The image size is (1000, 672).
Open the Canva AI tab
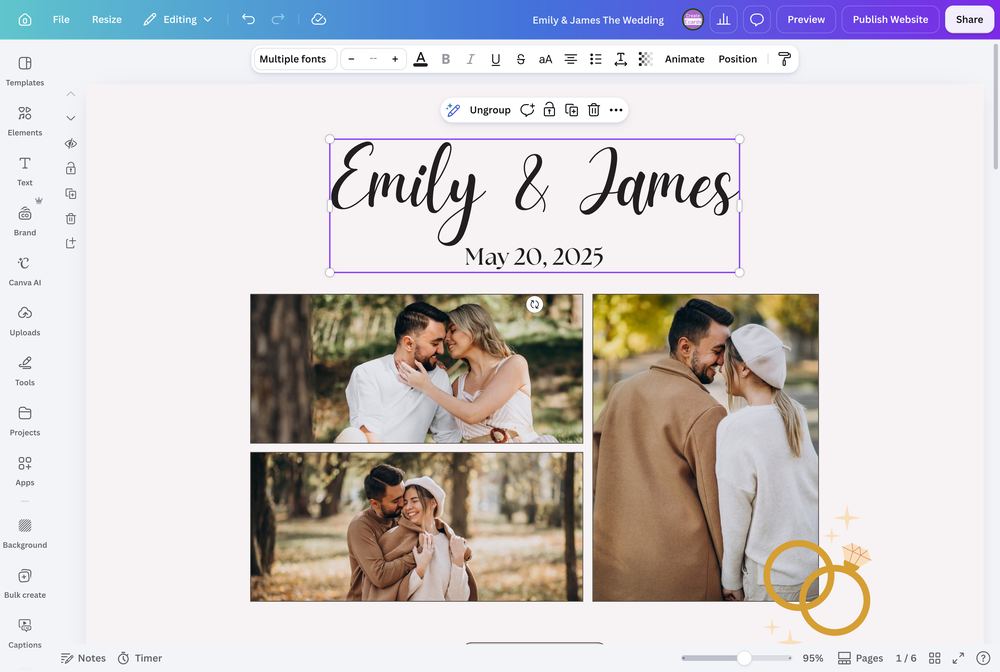point(25,271)
